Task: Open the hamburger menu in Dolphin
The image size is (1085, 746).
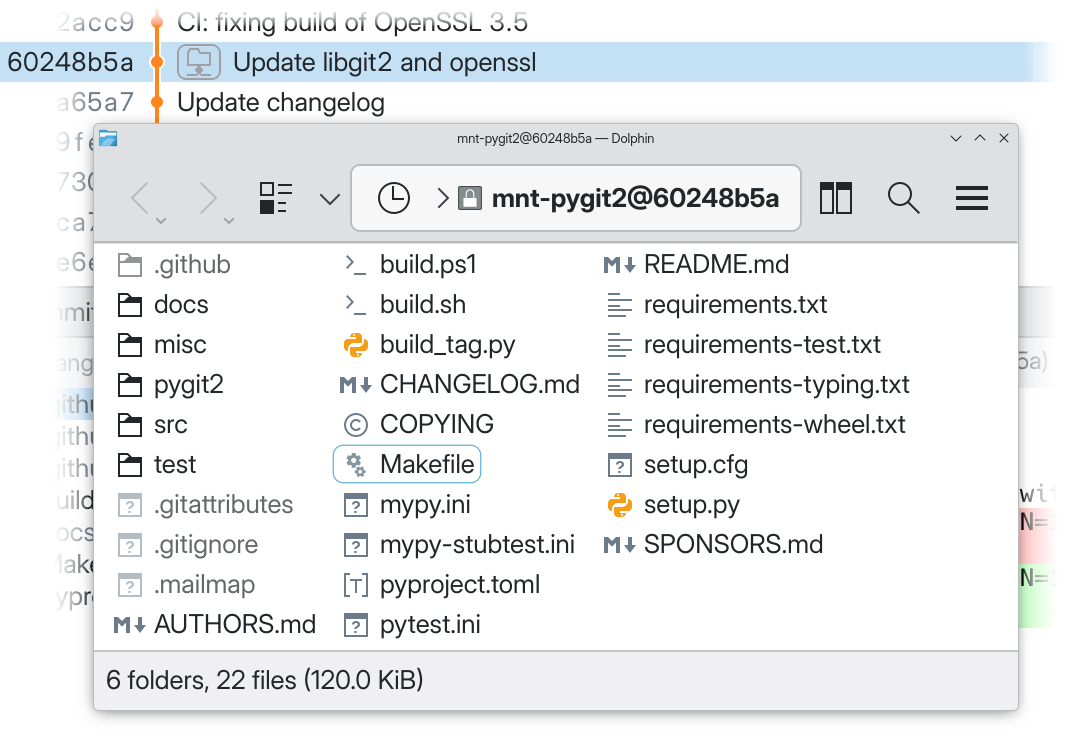Action: point(971,198)
